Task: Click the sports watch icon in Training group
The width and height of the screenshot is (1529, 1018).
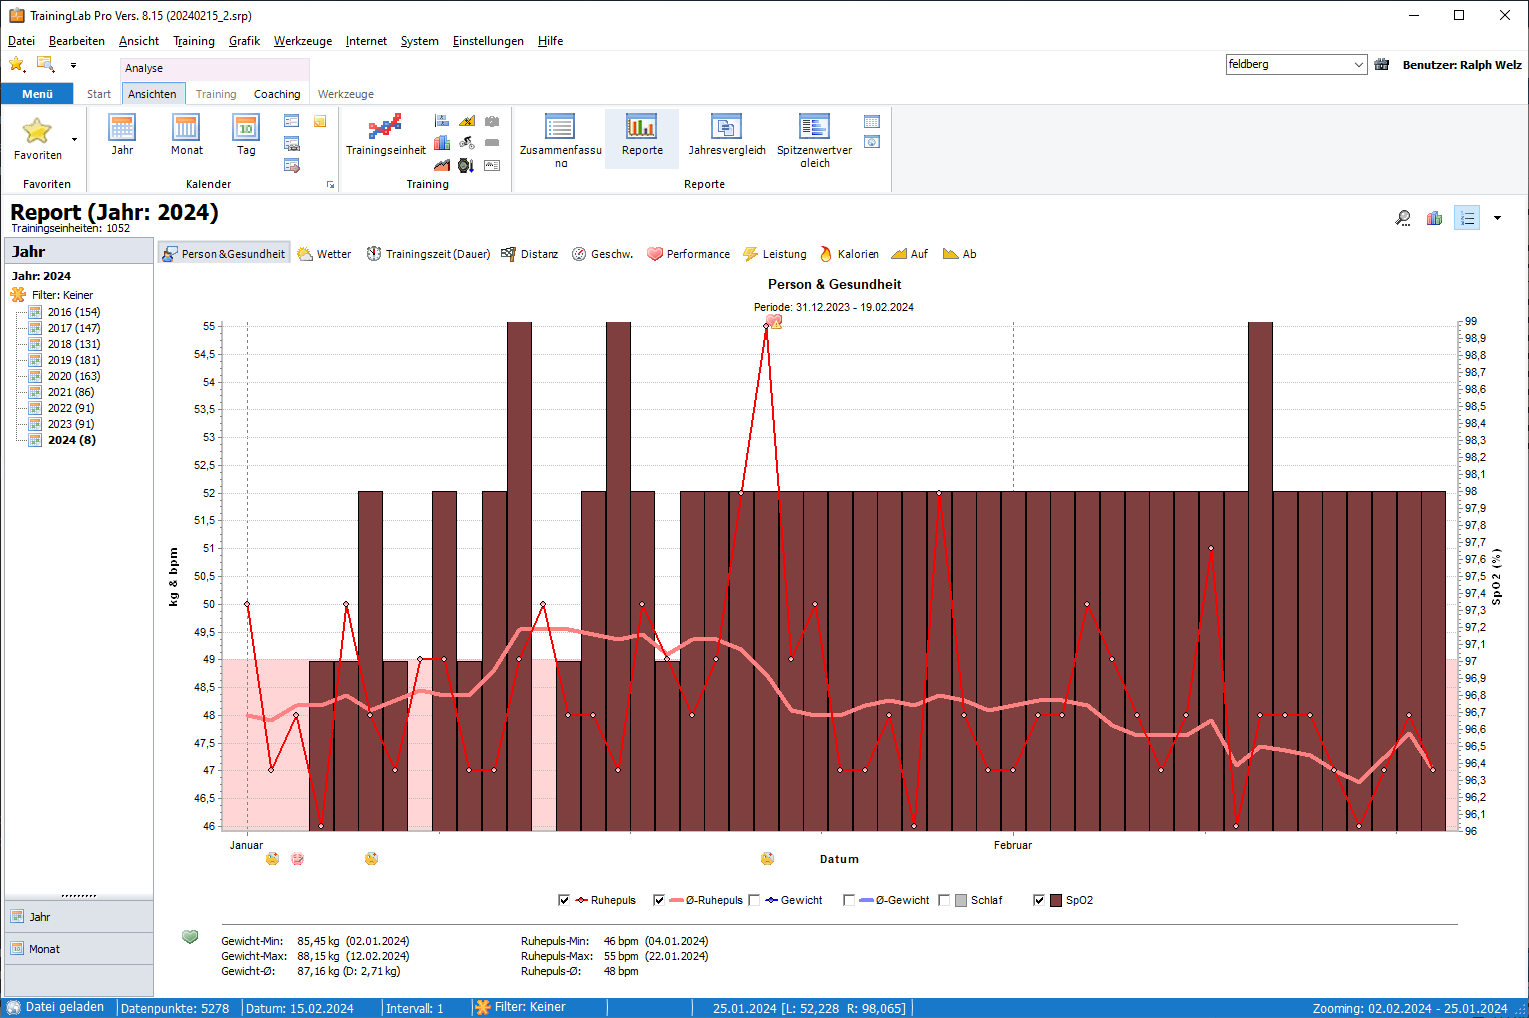Action: click(467, 165)
